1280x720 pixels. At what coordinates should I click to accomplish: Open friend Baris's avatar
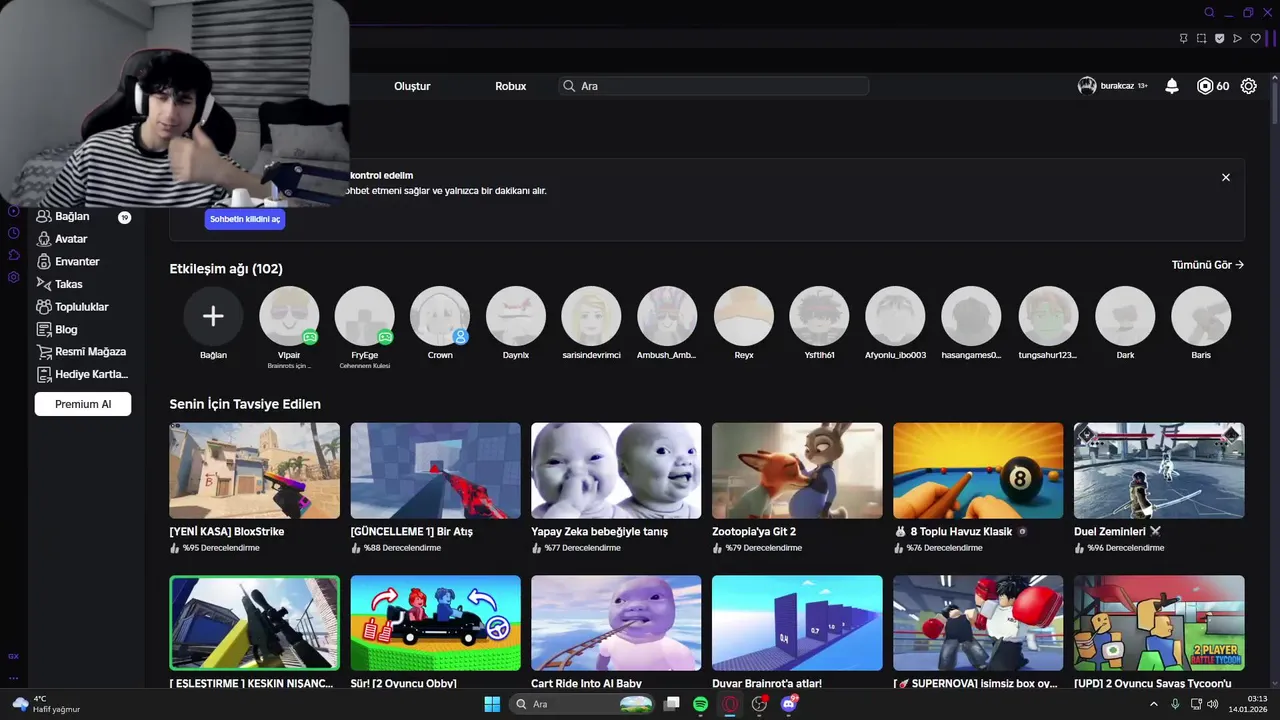pos(1201,316)
